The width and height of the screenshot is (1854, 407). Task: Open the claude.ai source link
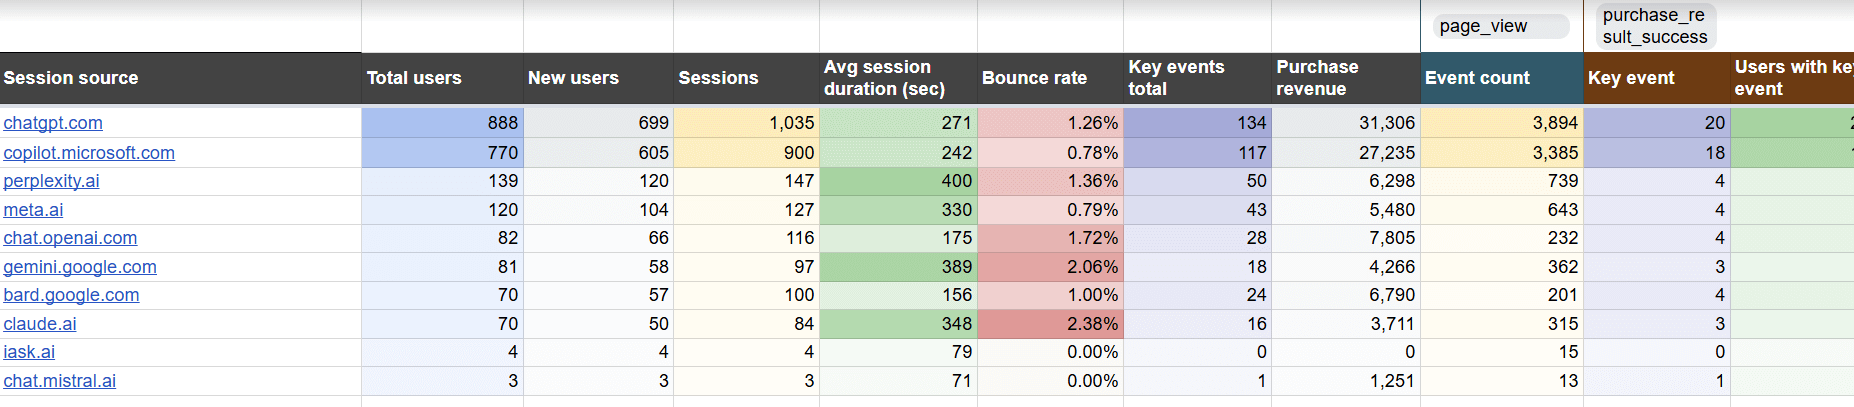(x=40, y=324)
